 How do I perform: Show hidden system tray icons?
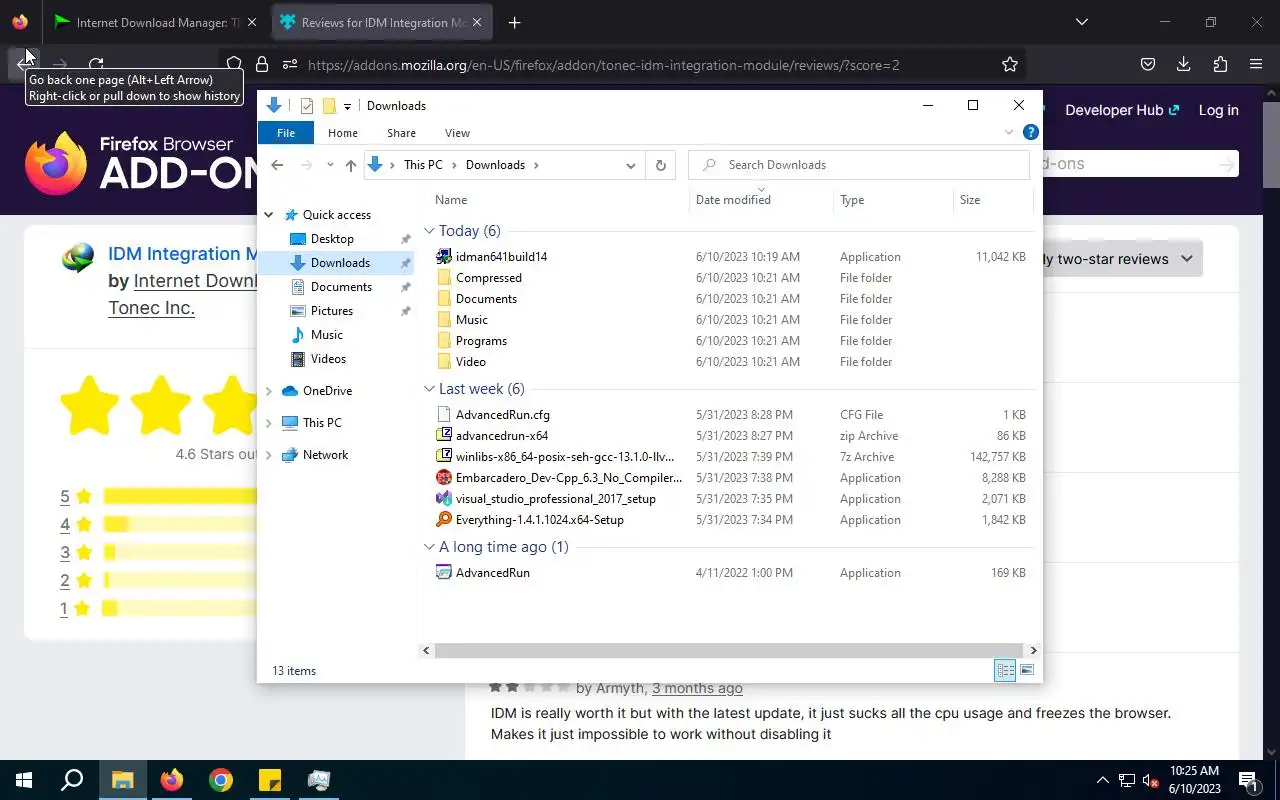click(1103, 780)
